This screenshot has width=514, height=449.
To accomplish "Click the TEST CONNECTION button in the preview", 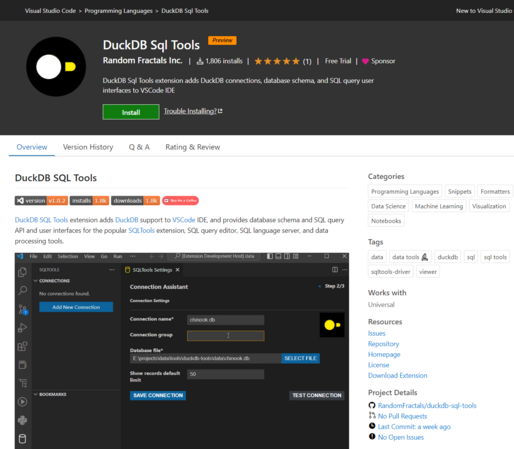I will [317, 395].
